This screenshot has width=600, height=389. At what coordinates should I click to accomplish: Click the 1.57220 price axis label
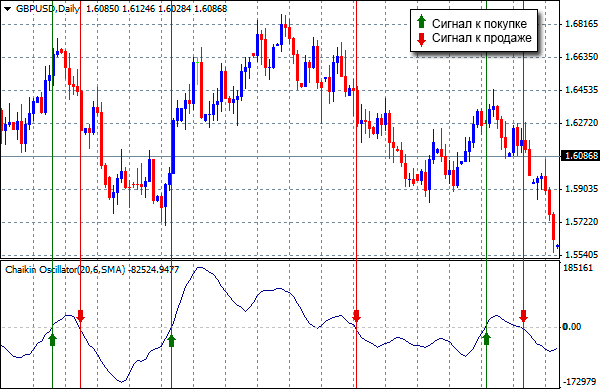[x=581, y=221]
